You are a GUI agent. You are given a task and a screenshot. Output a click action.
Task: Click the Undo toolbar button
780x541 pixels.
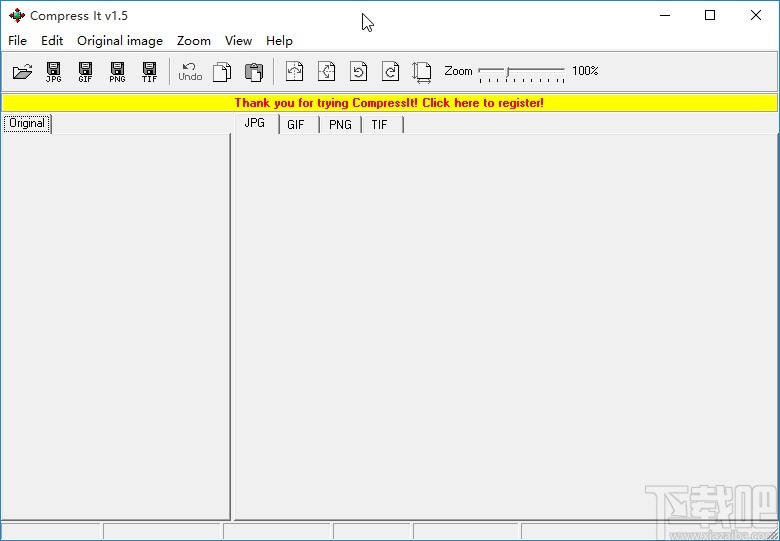point(190,72)
